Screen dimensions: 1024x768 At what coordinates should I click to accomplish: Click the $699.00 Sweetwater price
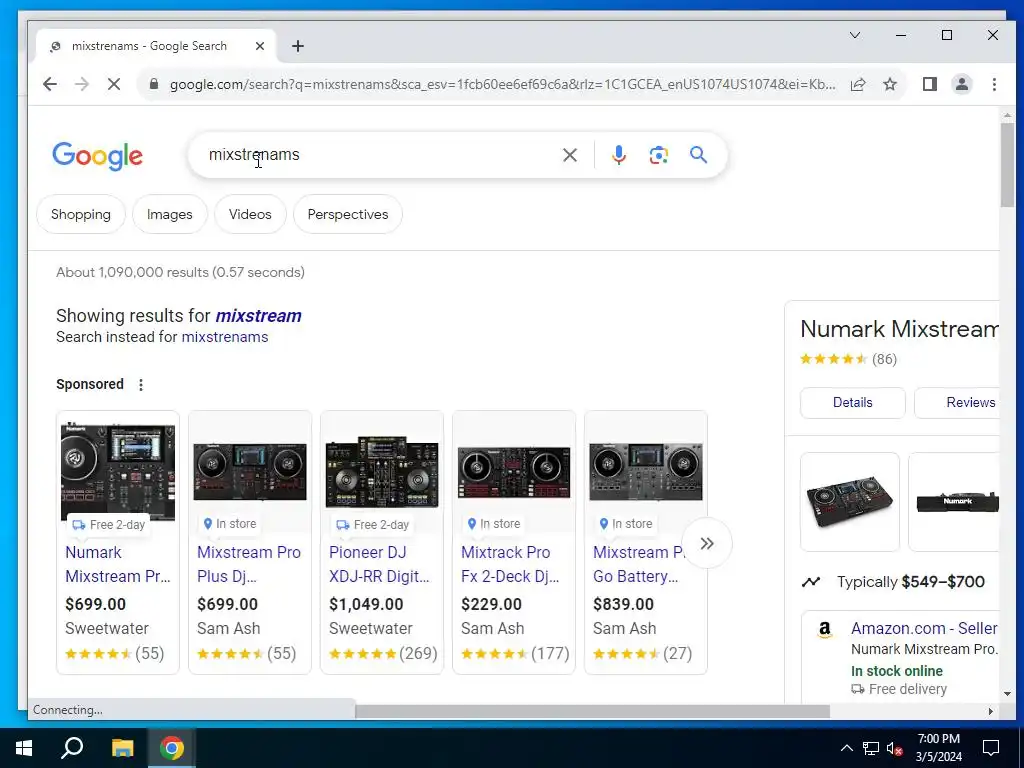[x=95, y=604]
